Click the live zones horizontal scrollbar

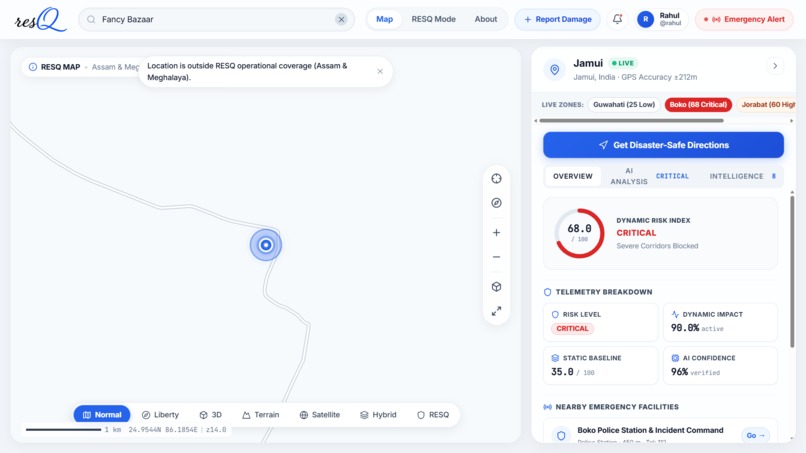click(x=631, y=121)
